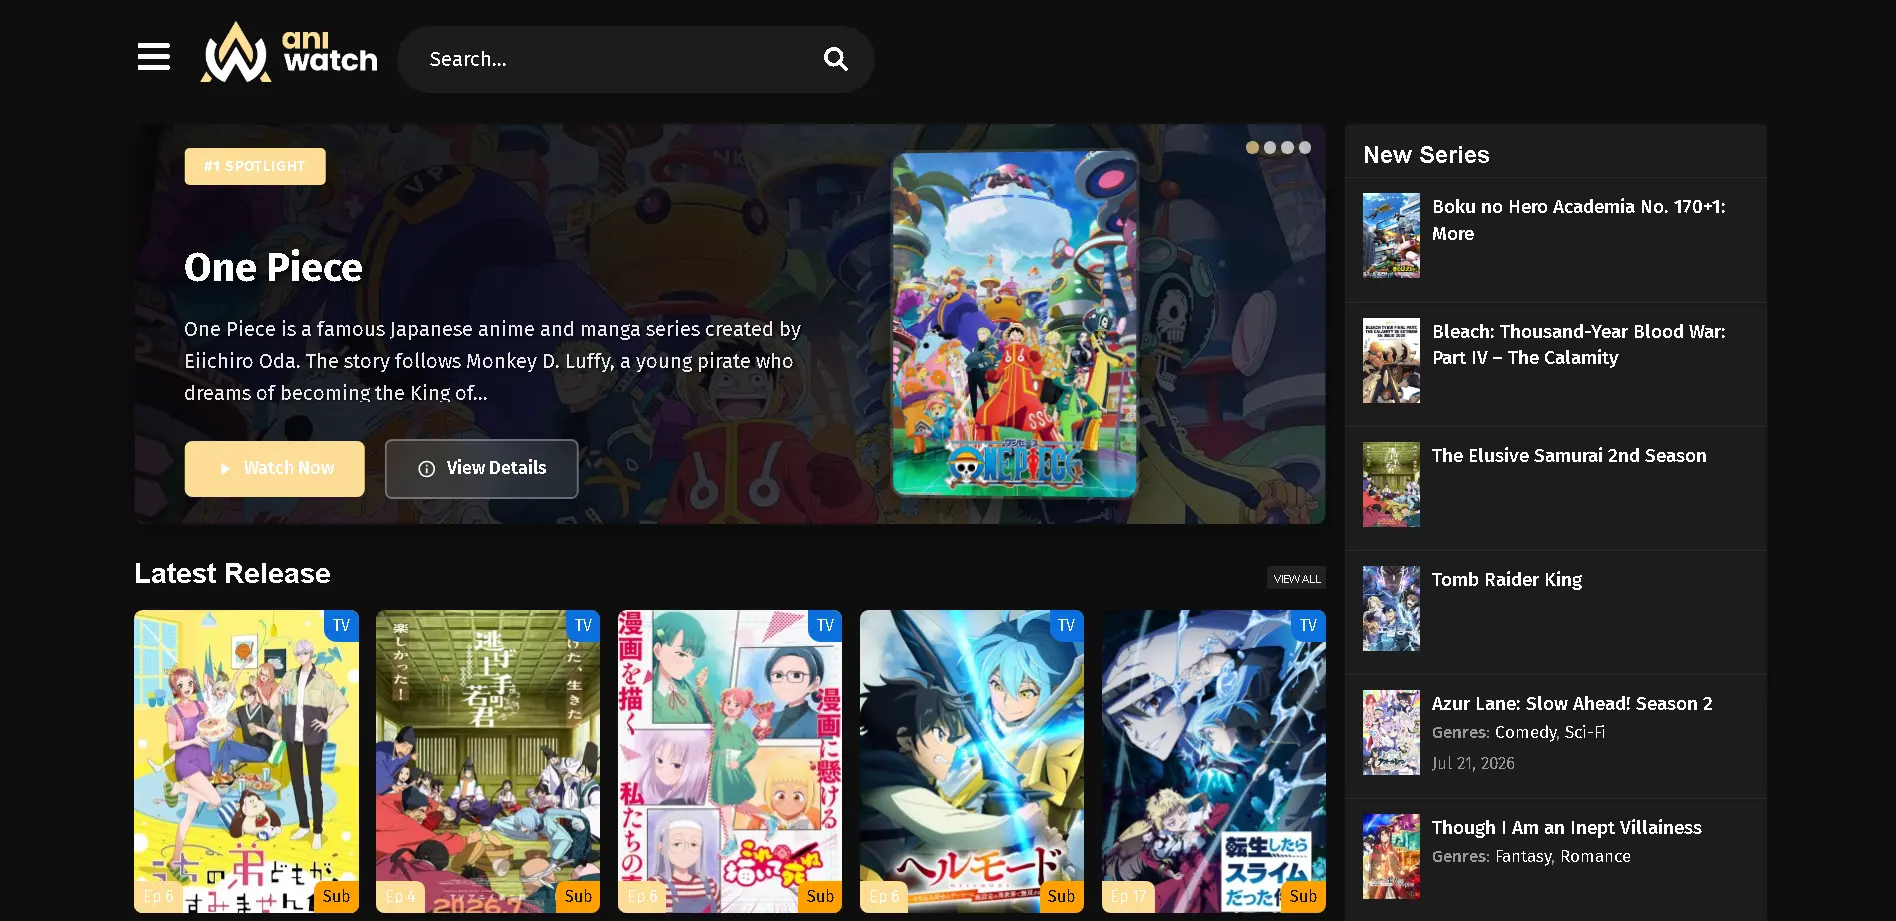Open the Bleach Thousand-Year Blood War thumbnail

(x=1391, y=360)
